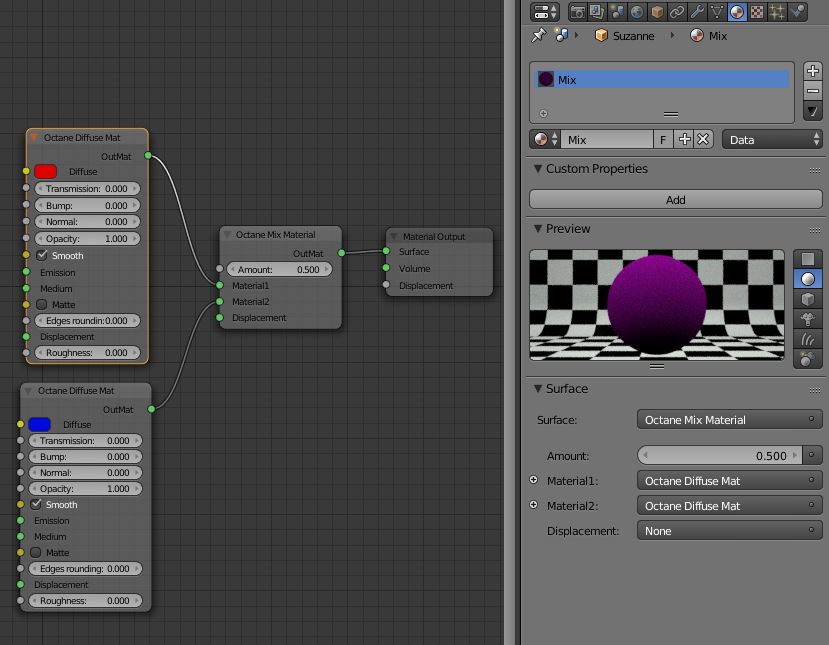Switch material preview to hair strands

[807, 336]
